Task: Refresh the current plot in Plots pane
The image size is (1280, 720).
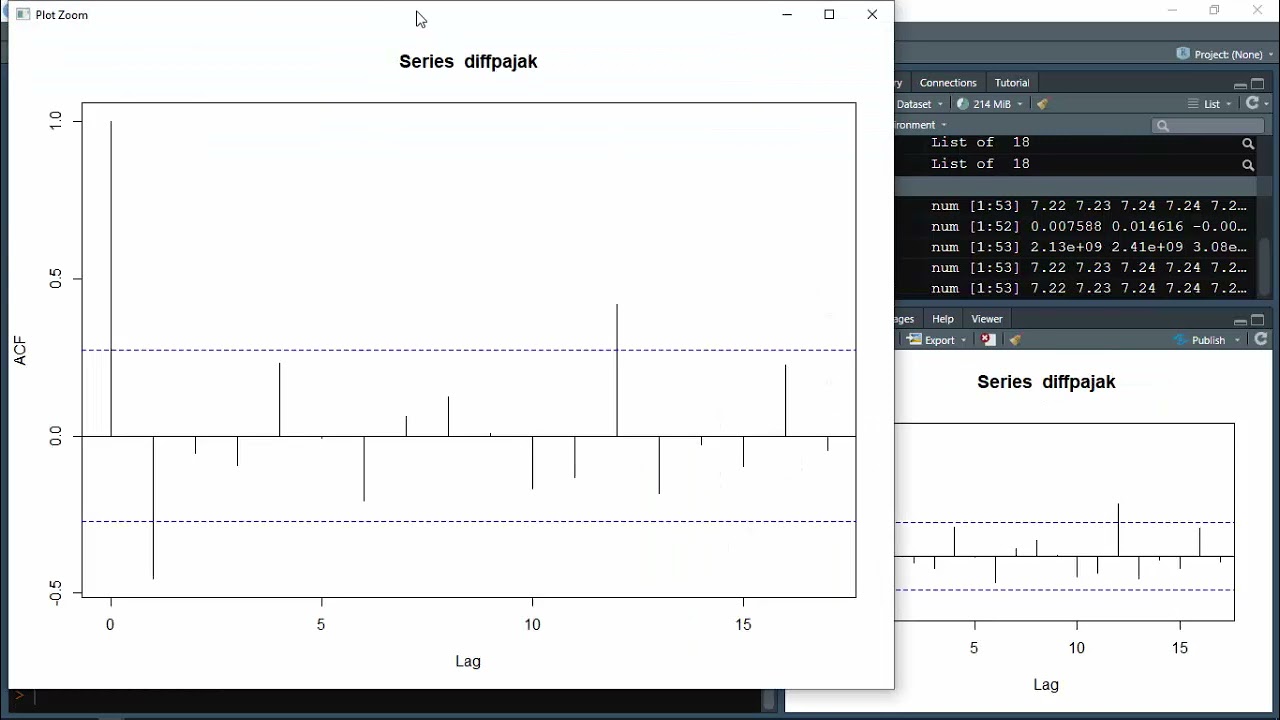Action: pyautogui.click(x=1261, y=340)
